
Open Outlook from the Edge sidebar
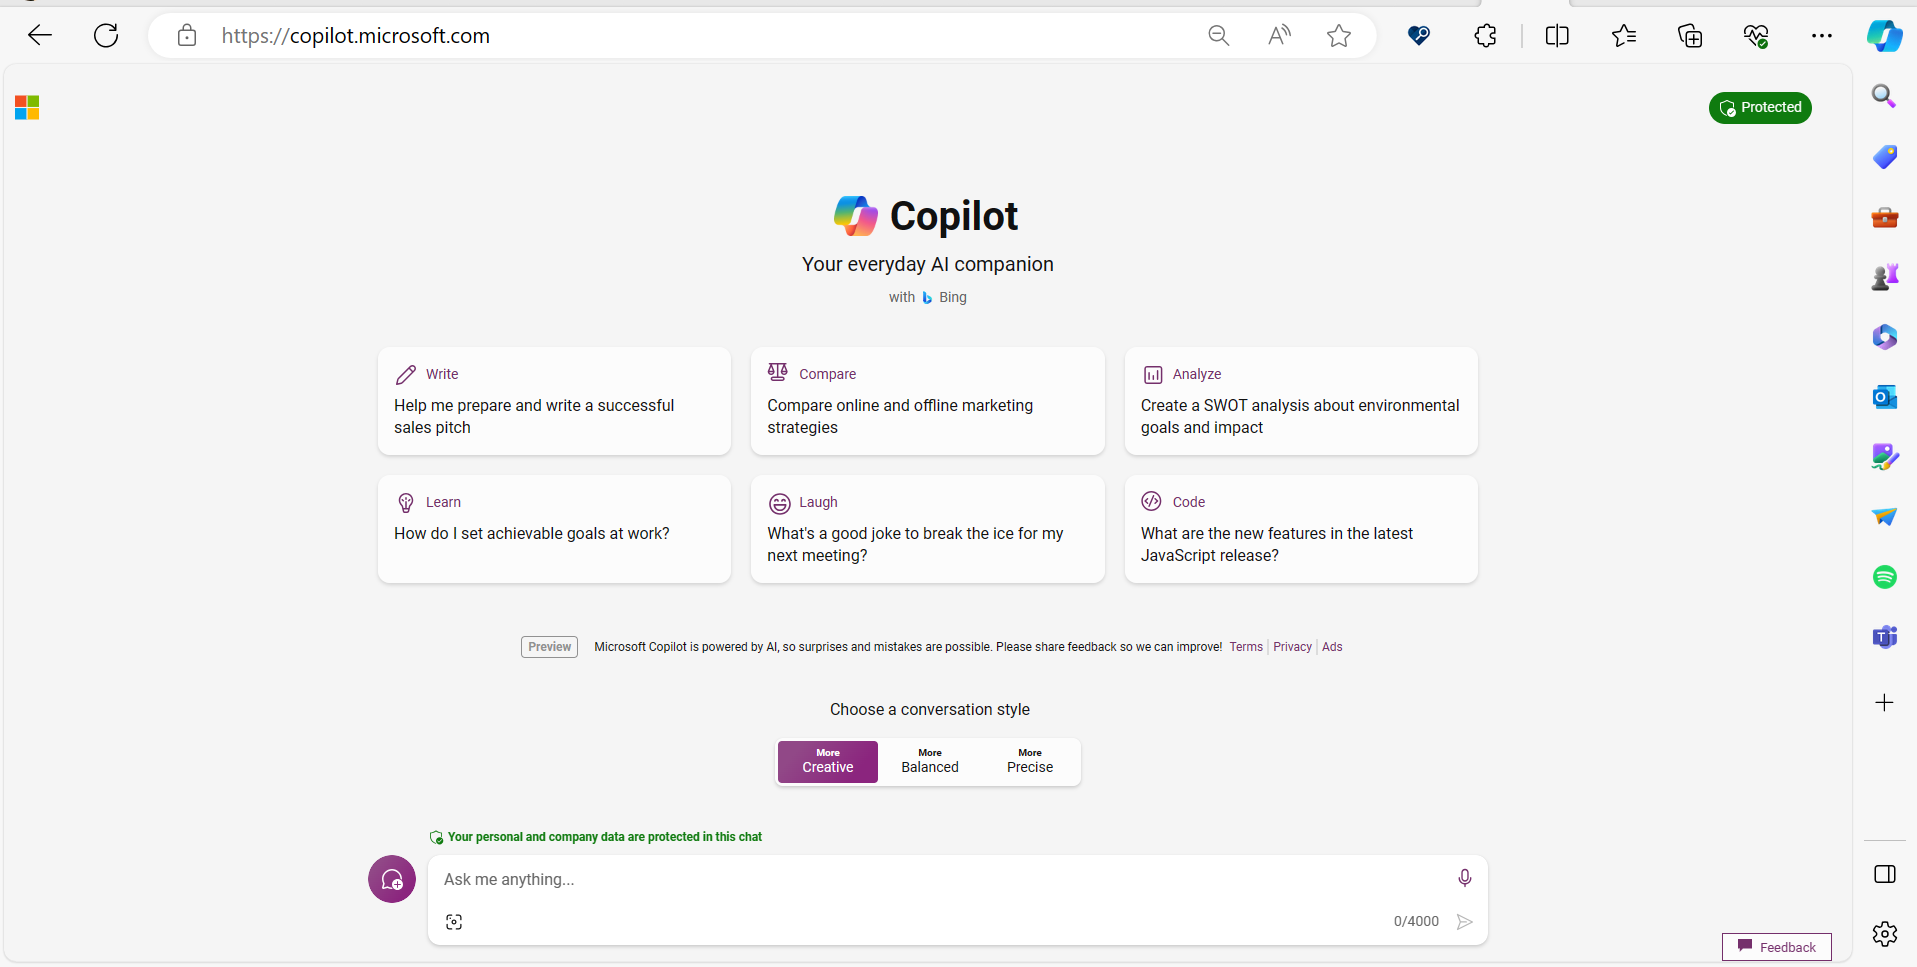(1884, 397)
